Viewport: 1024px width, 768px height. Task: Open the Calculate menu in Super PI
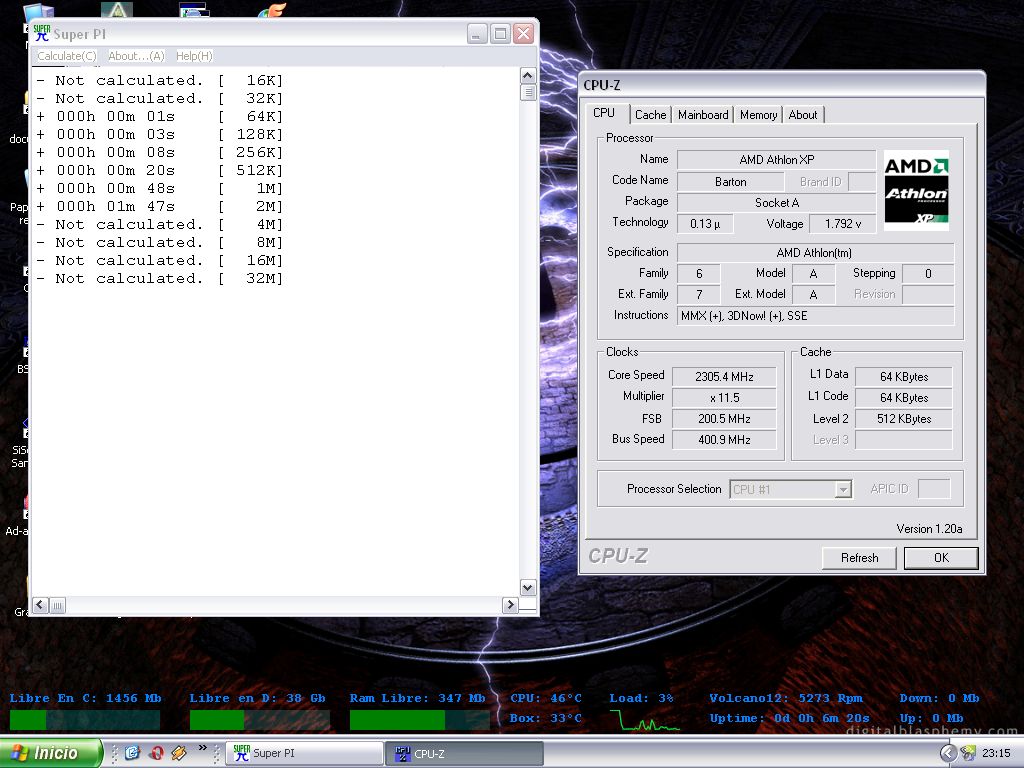point(67,56)
